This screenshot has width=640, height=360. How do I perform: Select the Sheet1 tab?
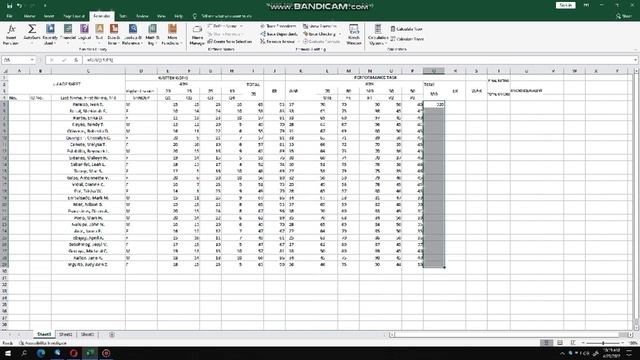point(44,334)
